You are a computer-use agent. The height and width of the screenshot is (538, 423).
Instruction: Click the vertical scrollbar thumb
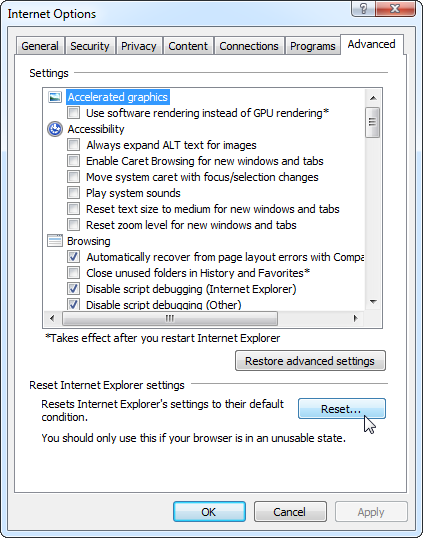point(373,122)
